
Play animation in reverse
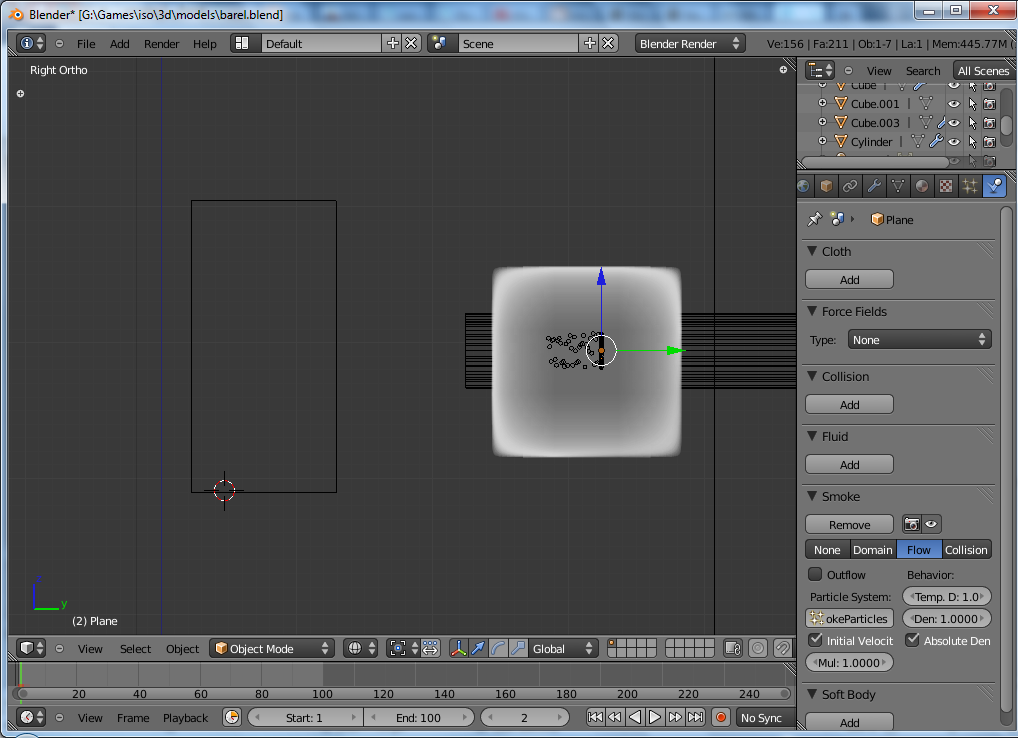coord(635,717)
